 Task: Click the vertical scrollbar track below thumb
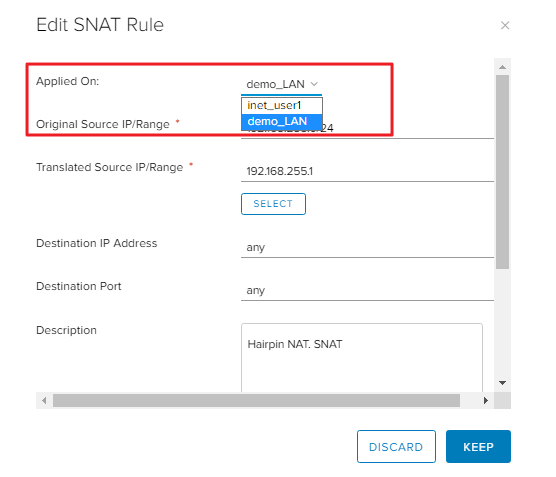coord(502,322)
